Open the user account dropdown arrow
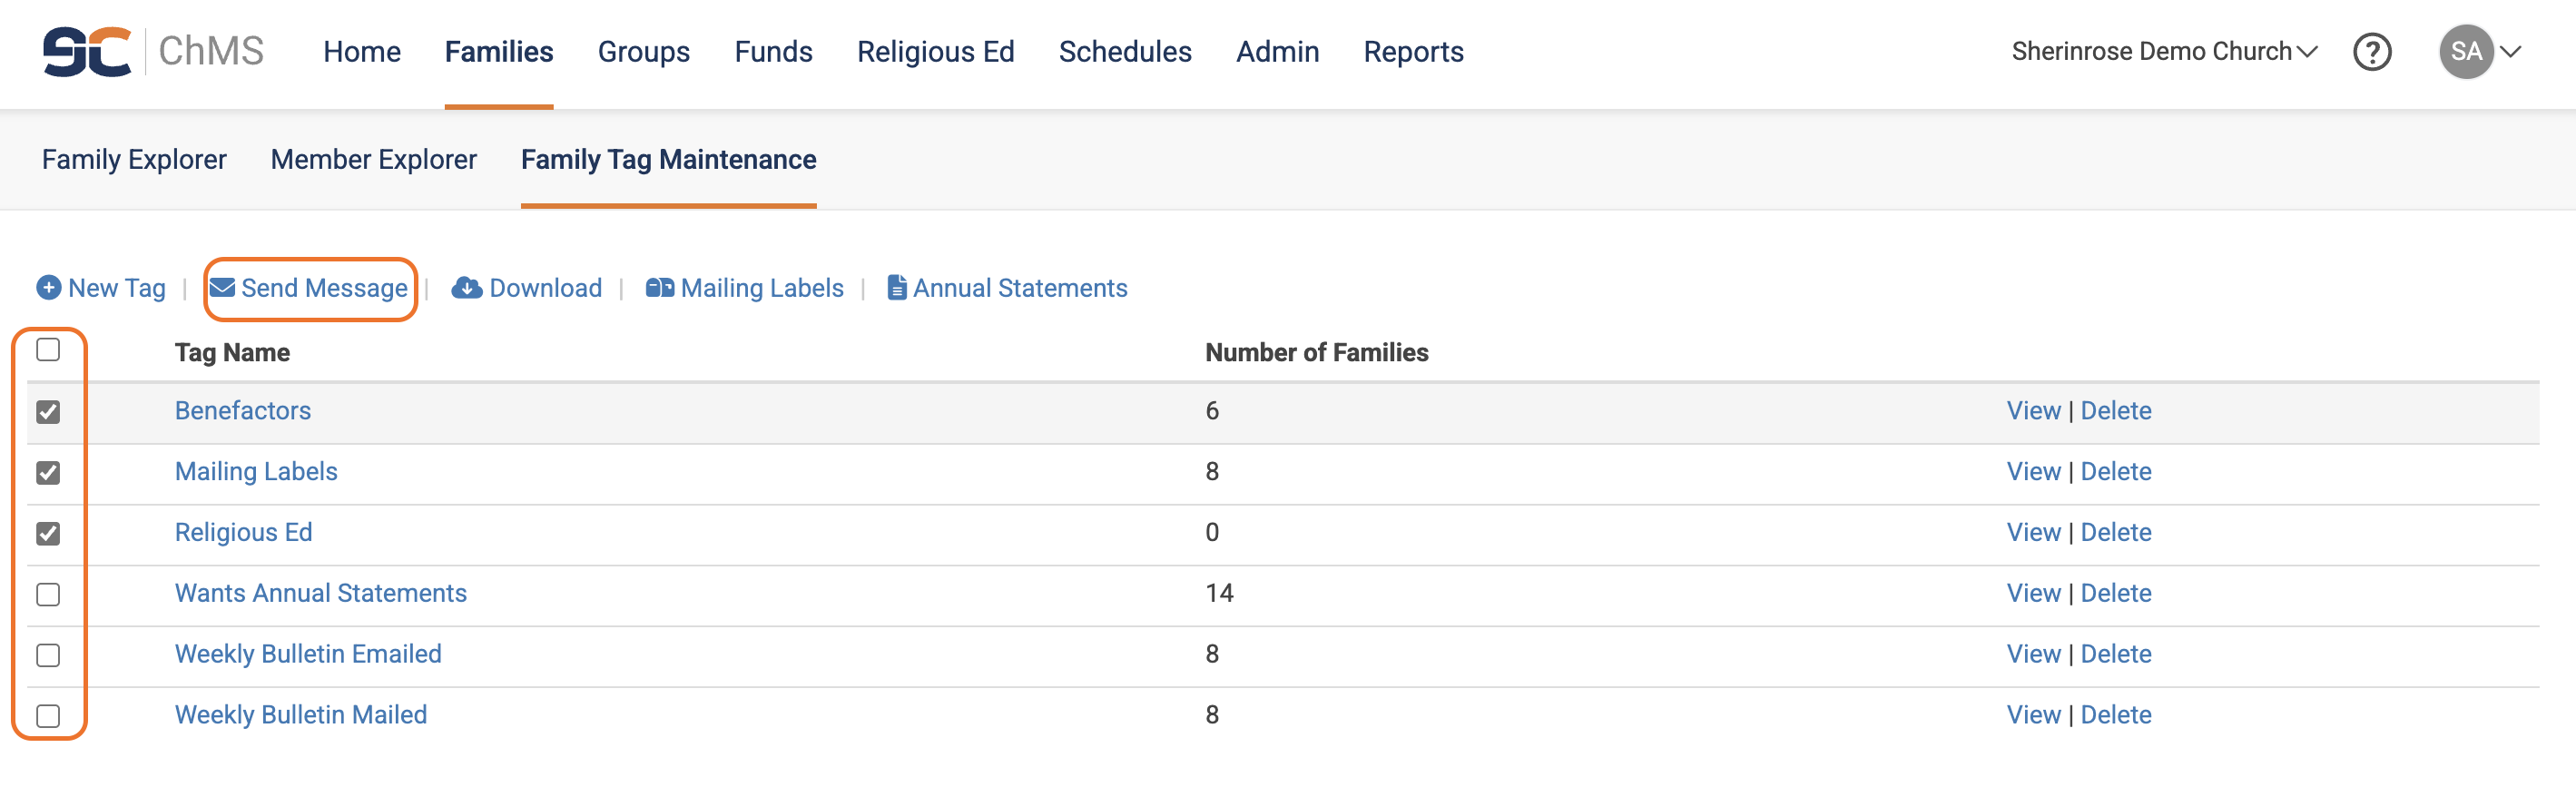This screenshot has width=2576, height=797. (x=2510, y=52)
